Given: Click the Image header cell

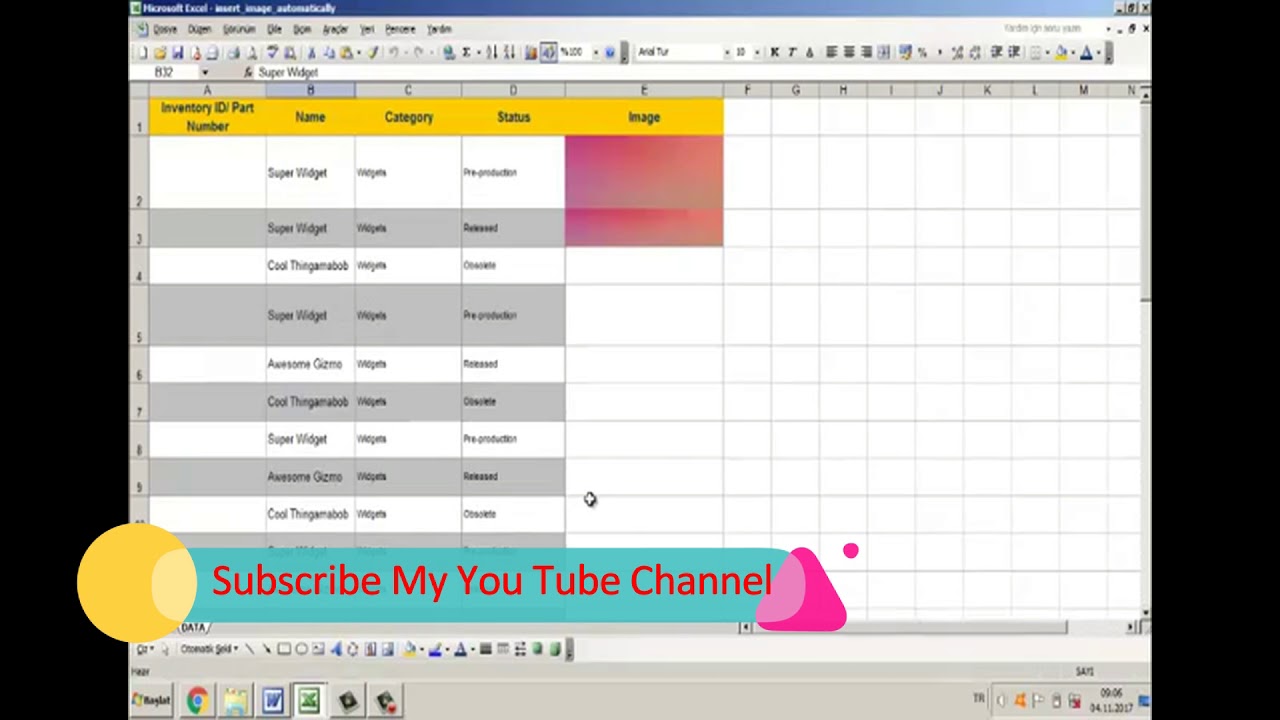Looking at the screenshot, I should click(644, 117).
